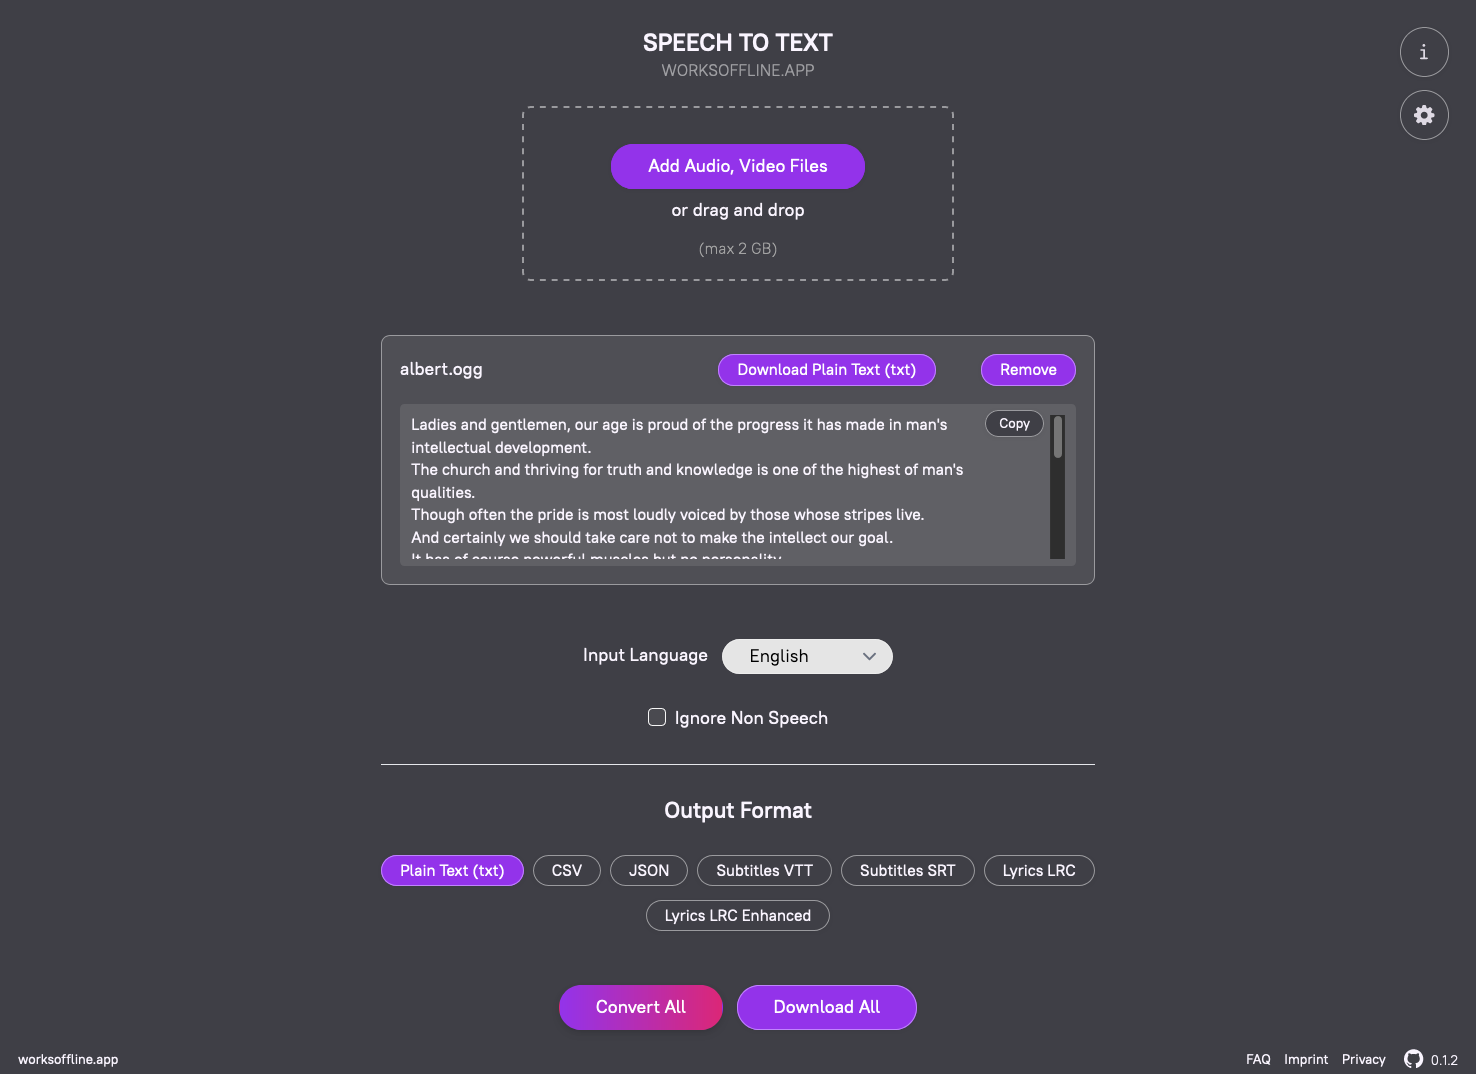Image resolution: width=1476 pixels, height=1074 pixels.
Task: Switch output format to Subtitles VTT
Action: pyautogui.click(x=765, y=870)
